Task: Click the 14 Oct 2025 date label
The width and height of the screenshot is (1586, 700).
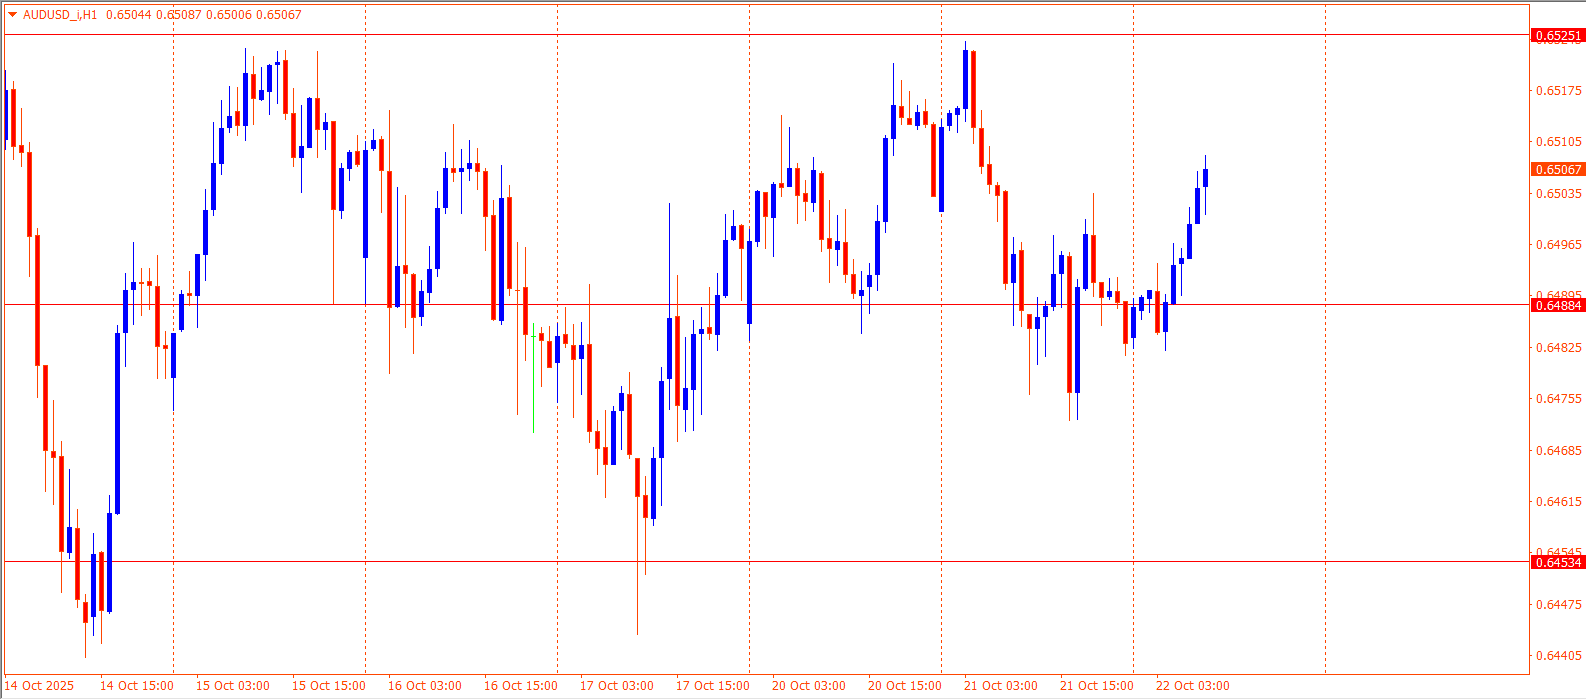Action: [x=40, y=686]
